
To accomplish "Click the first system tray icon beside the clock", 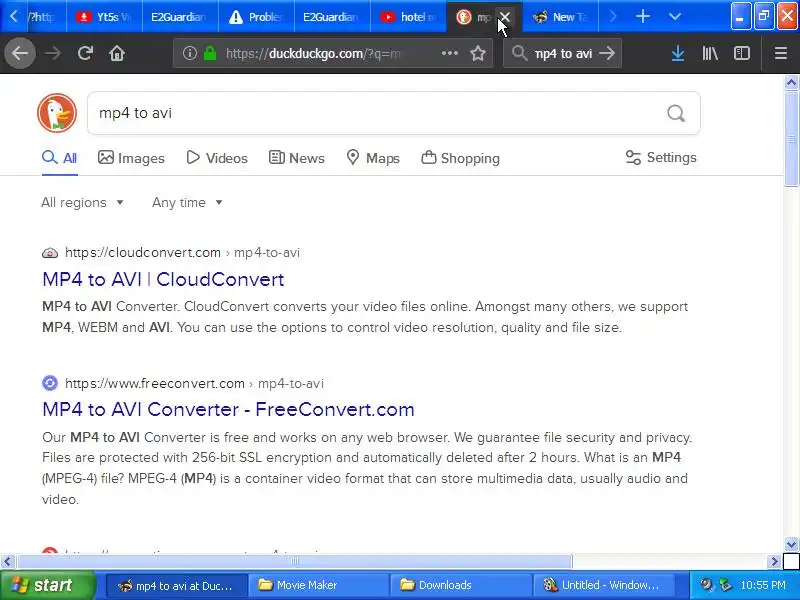I will [707, 585].
